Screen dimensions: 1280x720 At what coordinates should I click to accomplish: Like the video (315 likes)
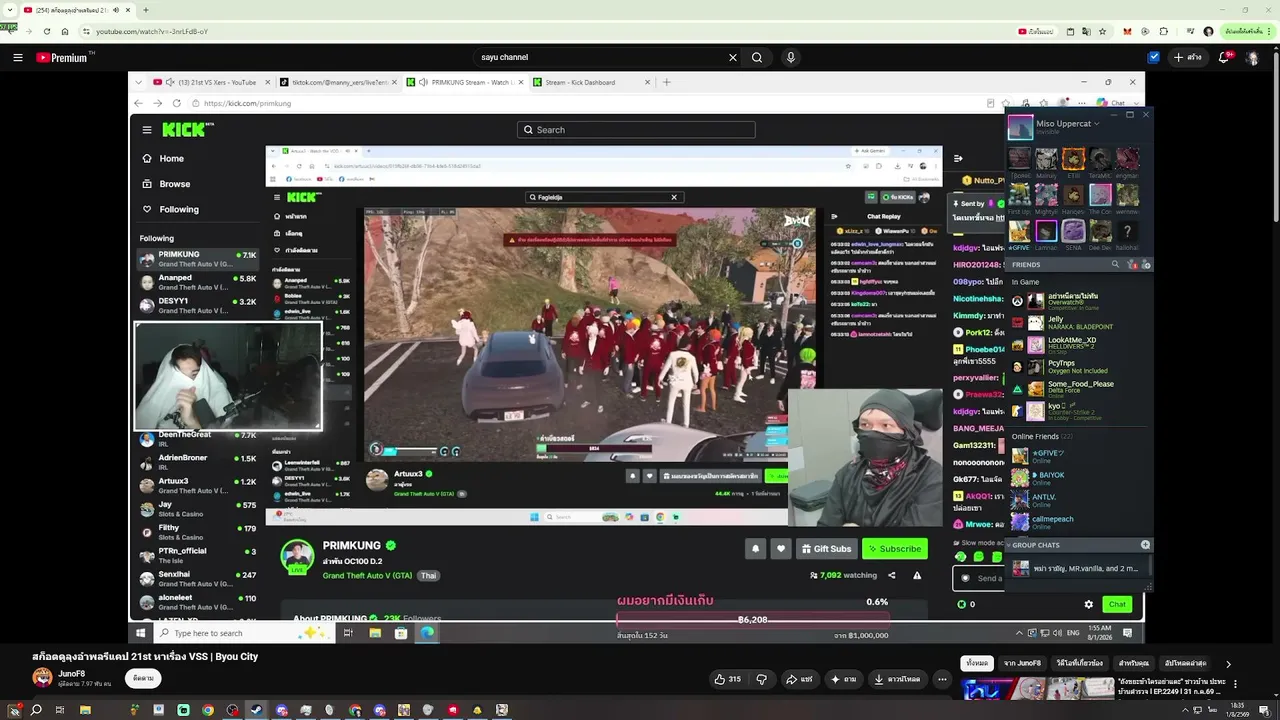pyautogui.click(x=727, y=679)
